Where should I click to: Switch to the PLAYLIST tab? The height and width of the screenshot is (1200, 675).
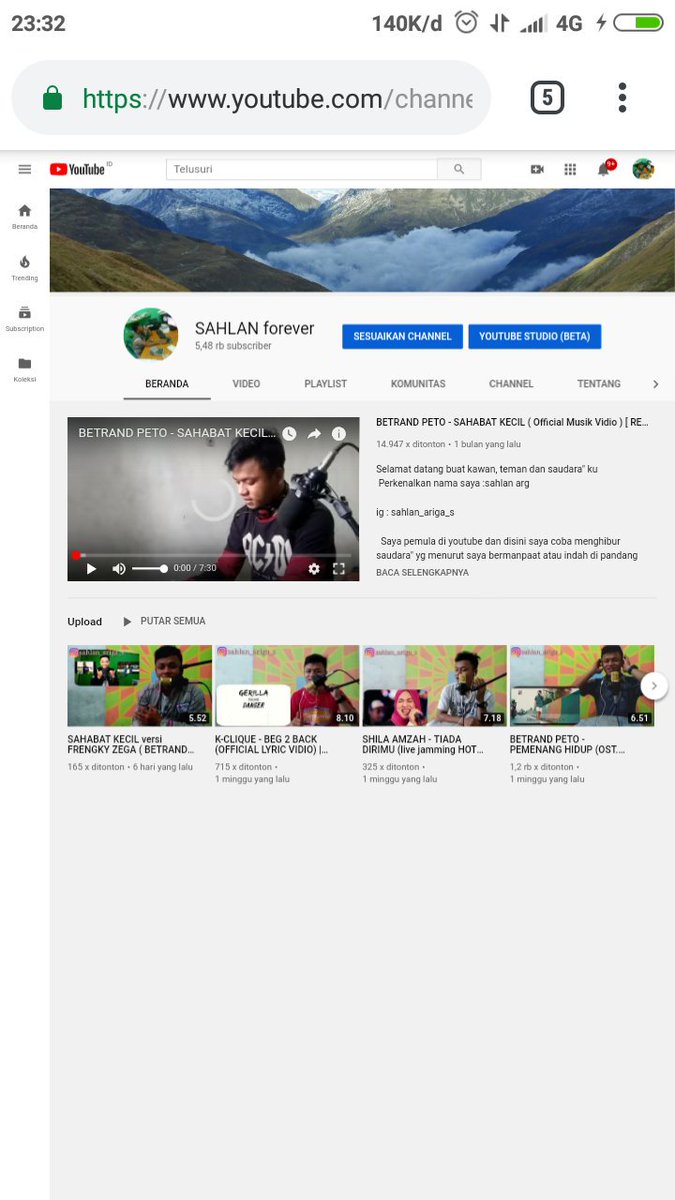[326, 384]
